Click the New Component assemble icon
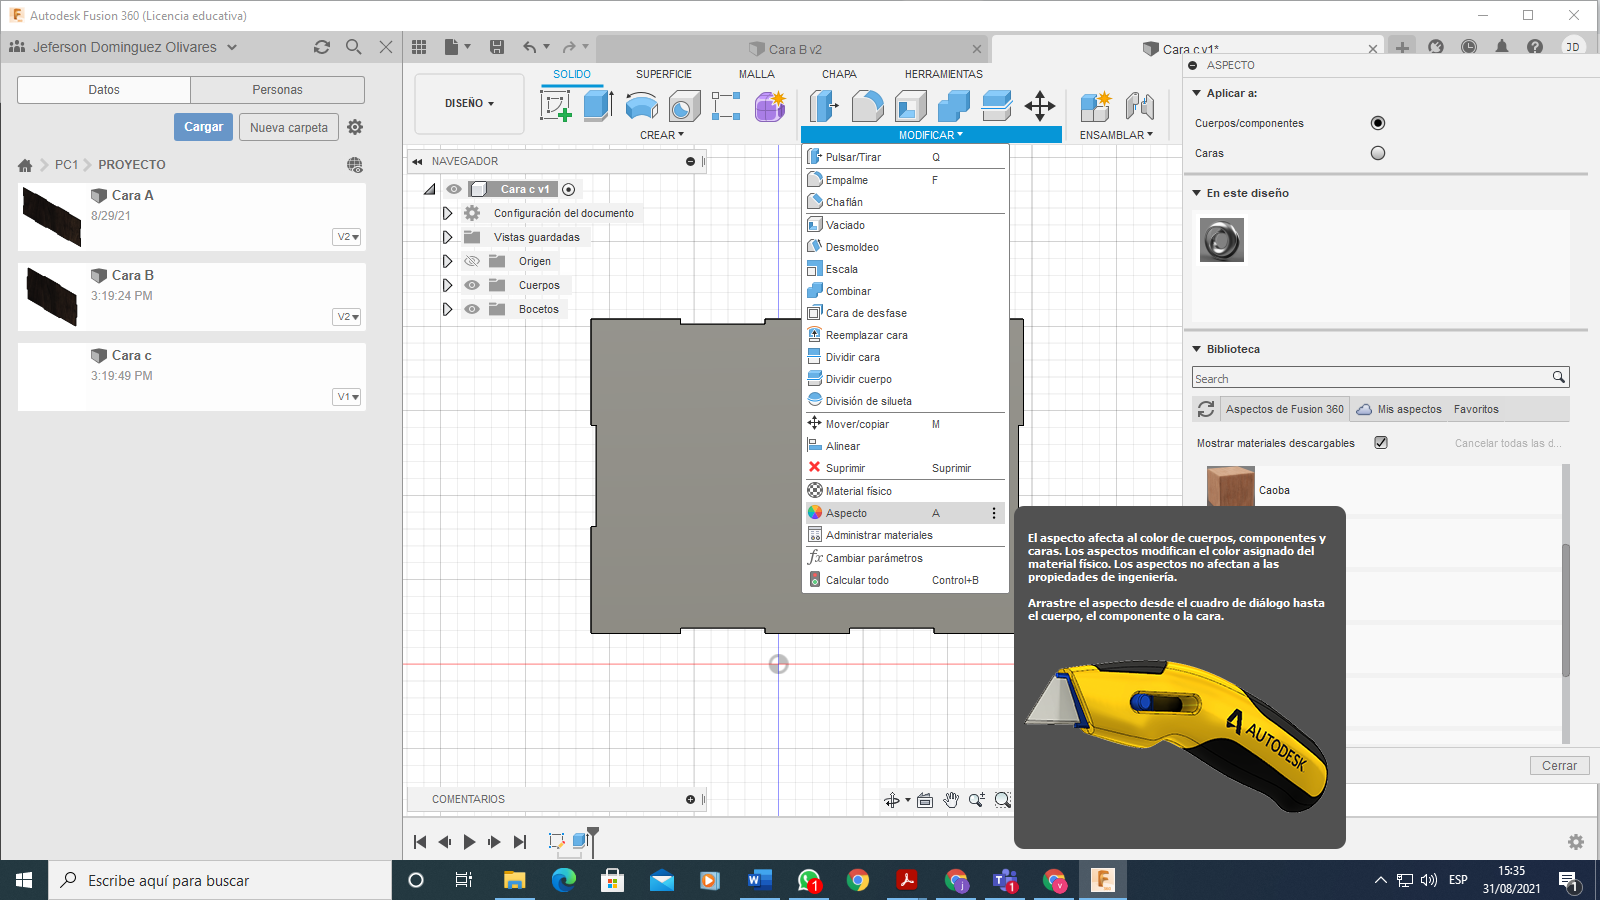 (x=1096, y=105)
